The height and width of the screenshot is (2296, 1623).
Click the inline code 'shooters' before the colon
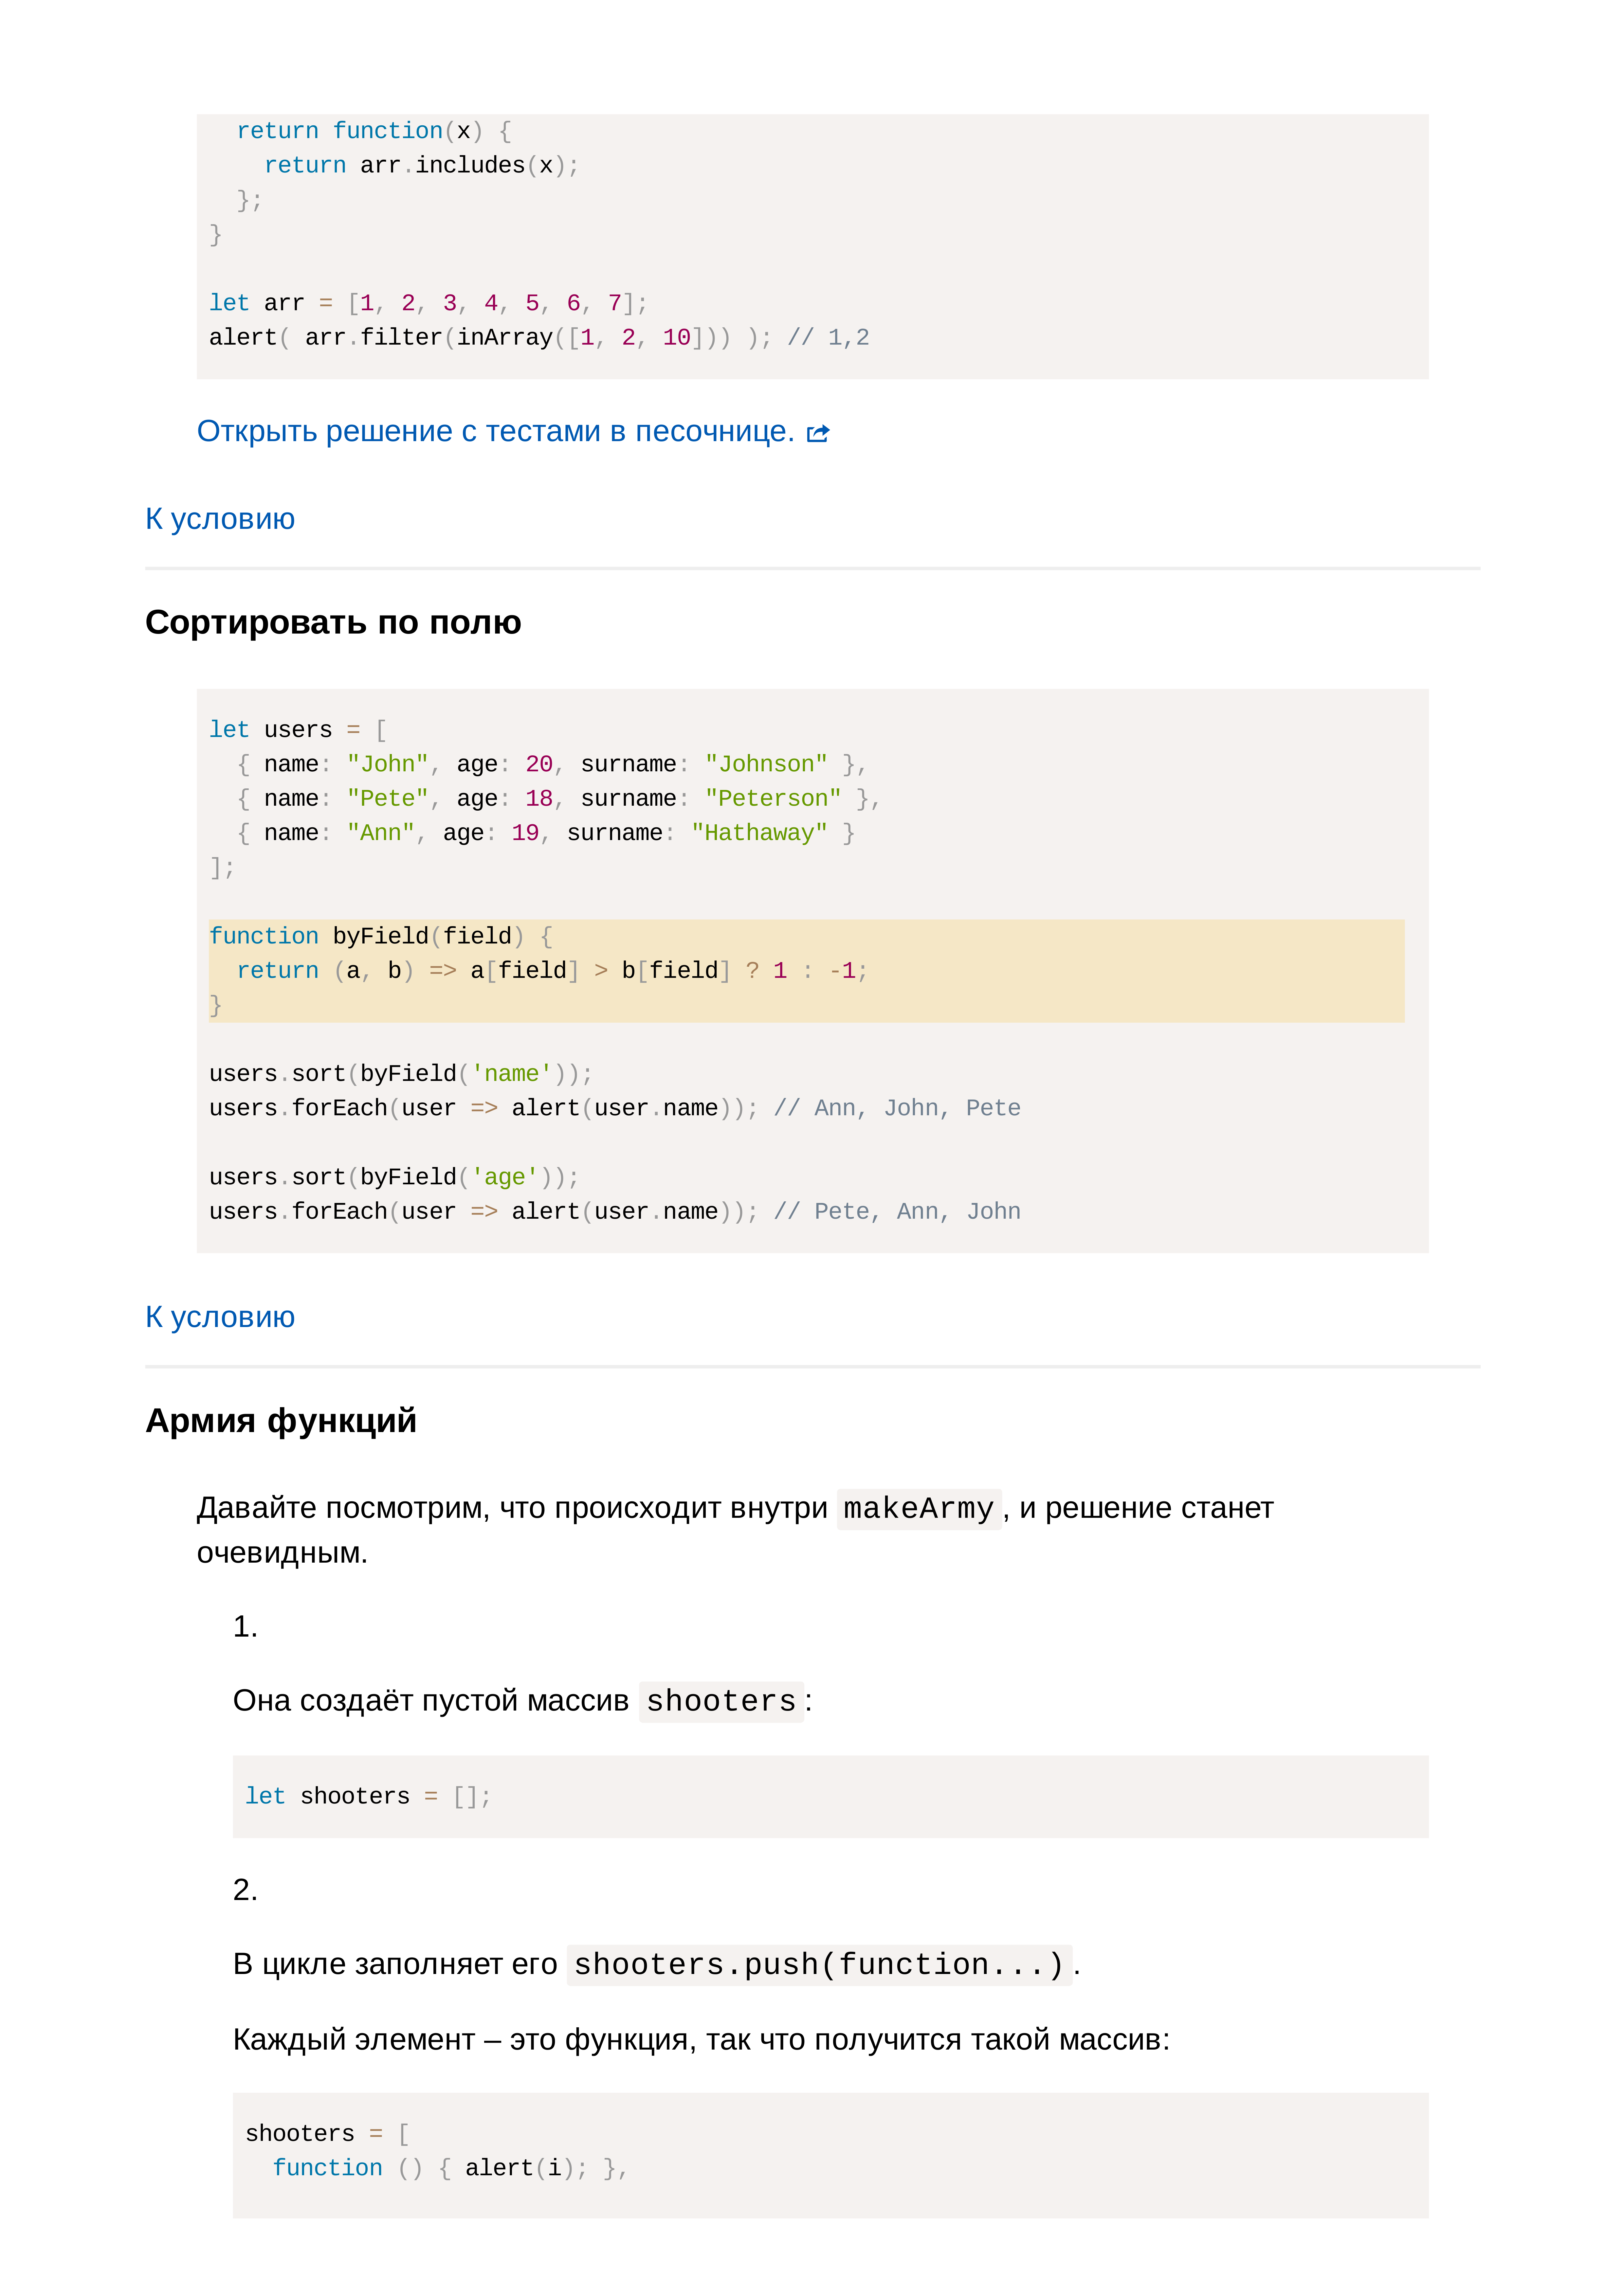(721, 1701)
